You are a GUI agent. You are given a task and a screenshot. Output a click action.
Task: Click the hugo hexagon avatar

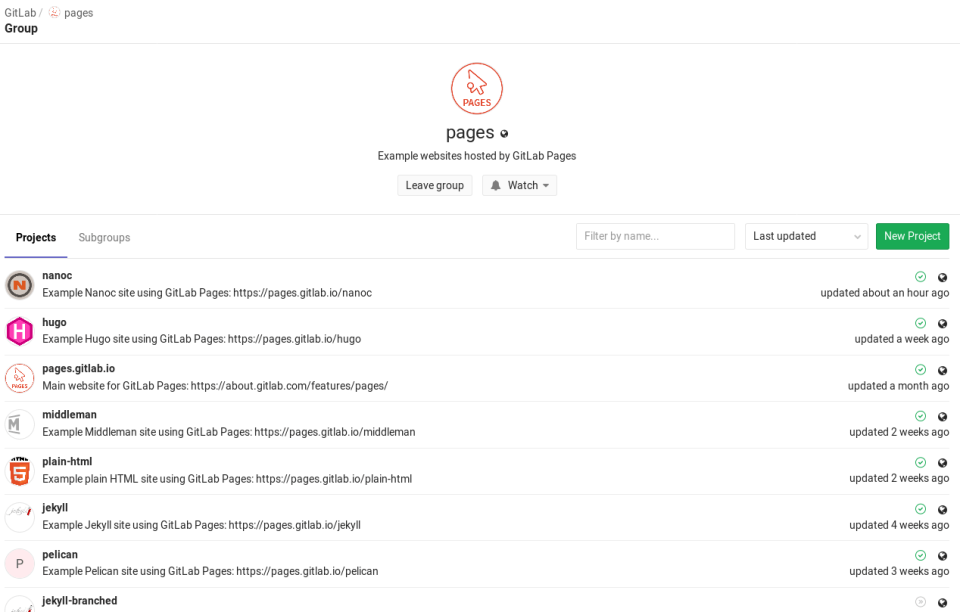19,331
